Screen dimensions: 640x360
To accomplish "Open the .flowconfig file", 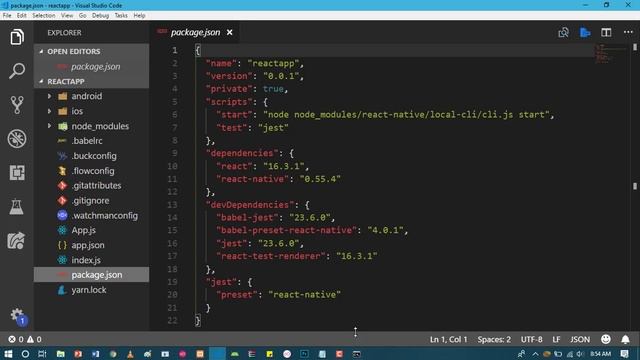I will click(x=91, y=171).
